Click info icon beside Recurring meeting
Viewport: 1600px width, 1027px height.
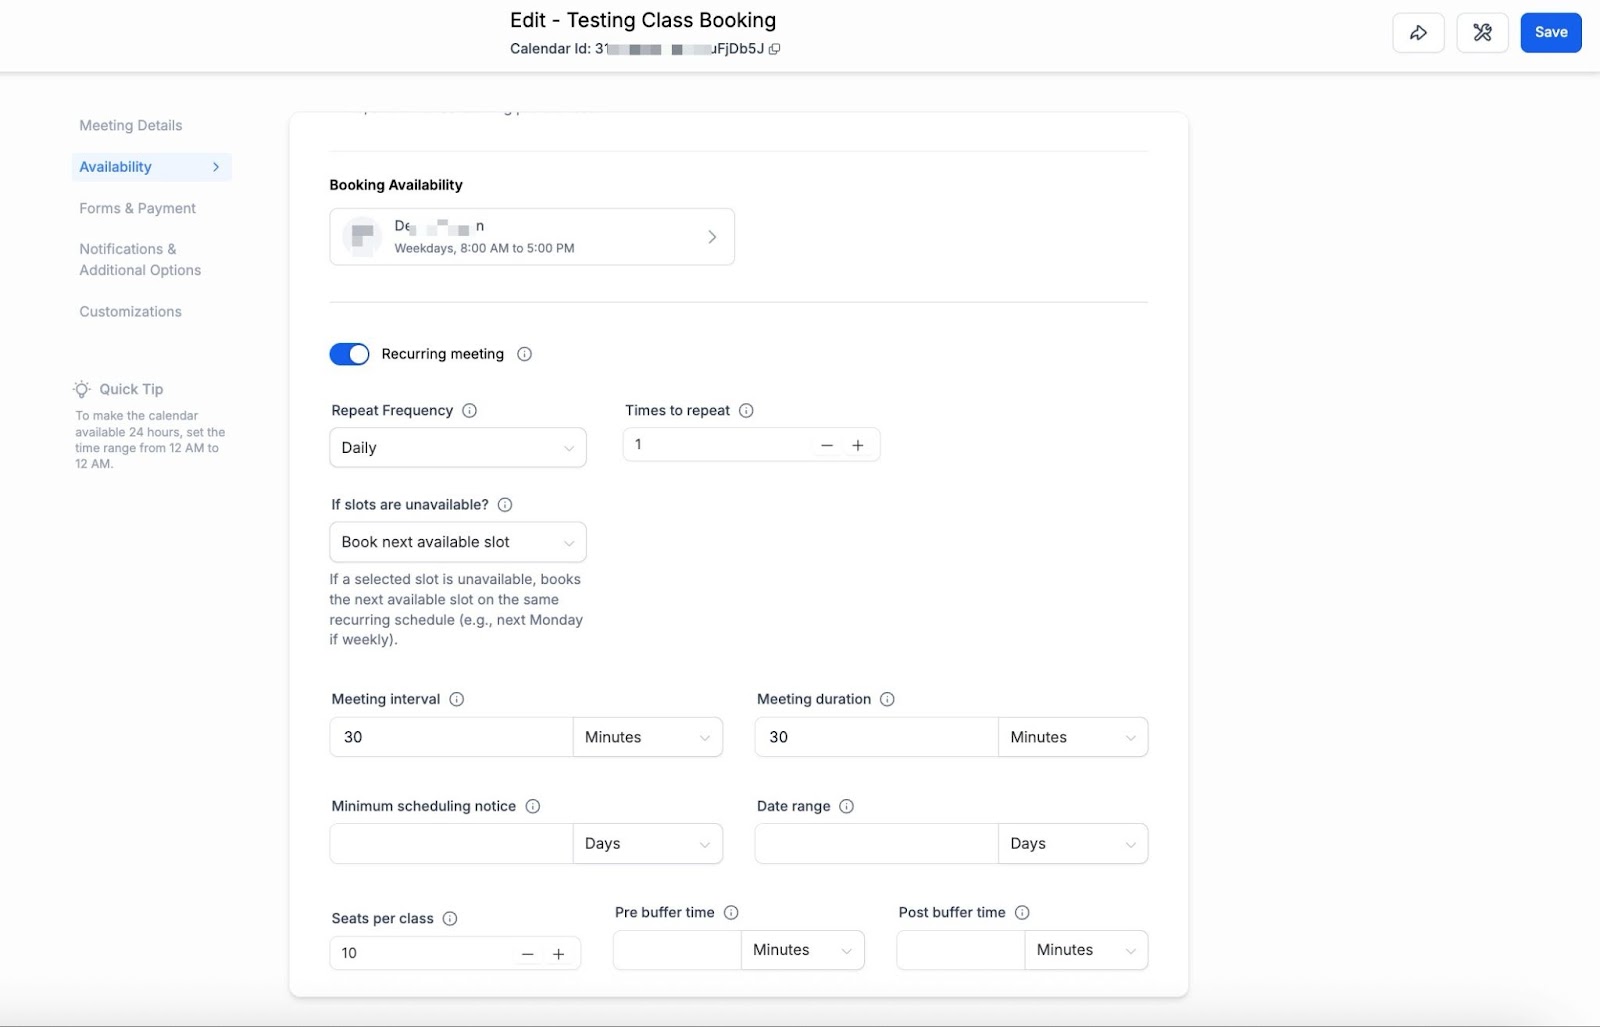click(x=524, y=354)
